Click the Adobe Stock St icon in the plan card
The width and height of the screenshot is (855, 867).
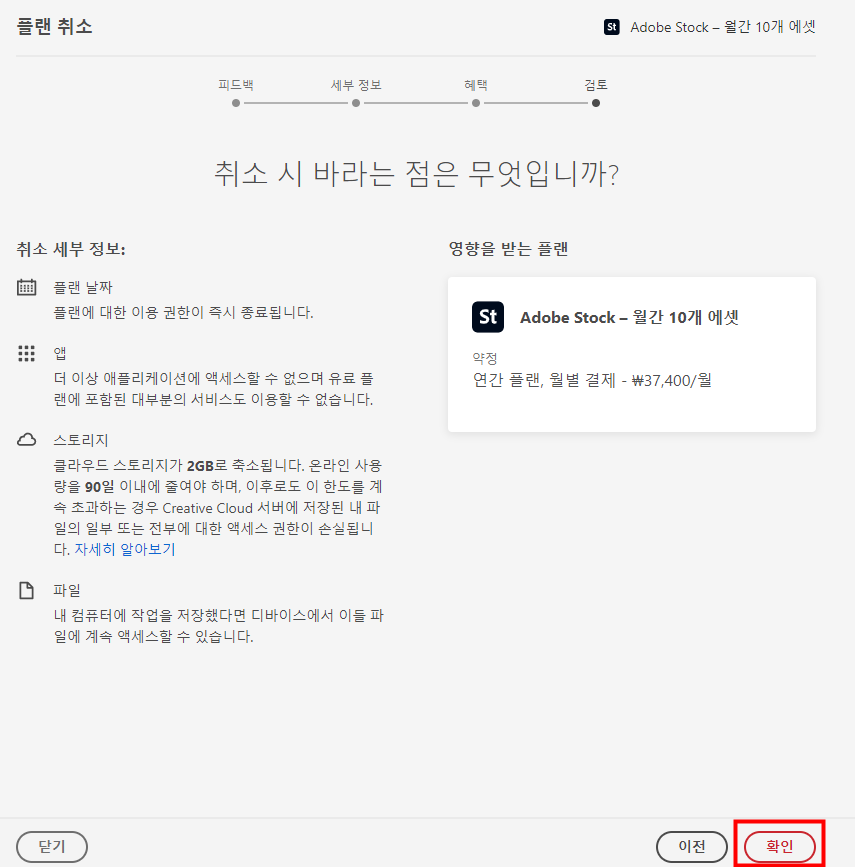point(488,317)
